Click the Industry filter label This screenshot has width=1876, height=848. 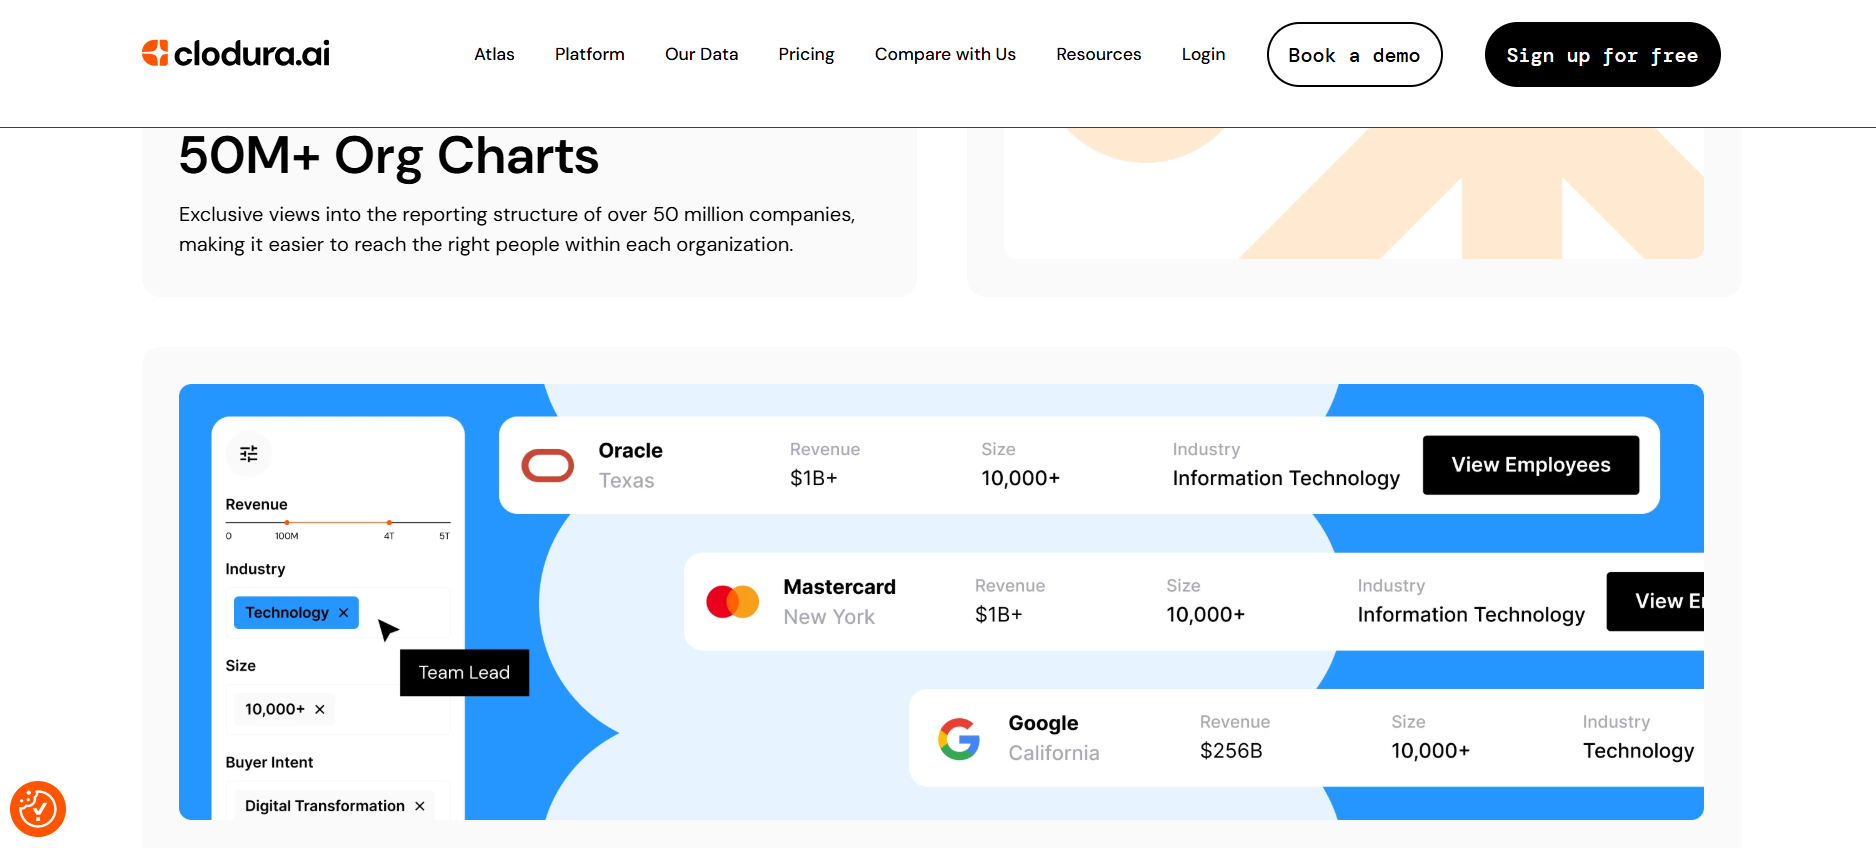(255, 569)
